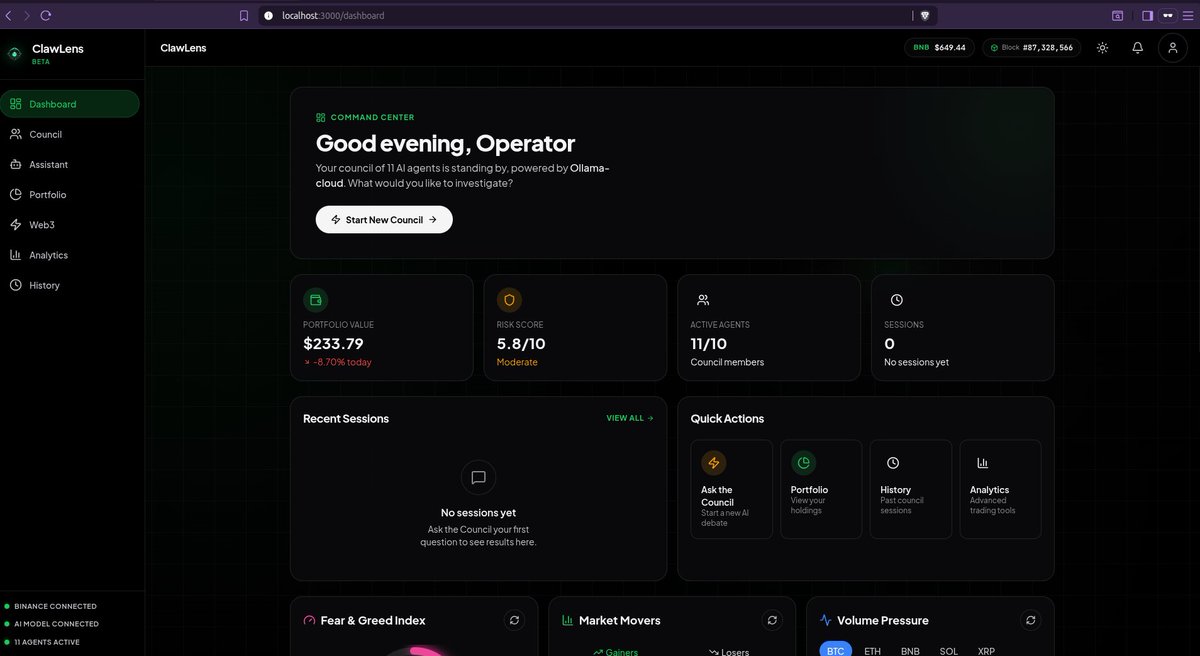Switch to the Losers tab
Screen dimensions: 1200x656
pyautogui.click(x=729, y=652)
